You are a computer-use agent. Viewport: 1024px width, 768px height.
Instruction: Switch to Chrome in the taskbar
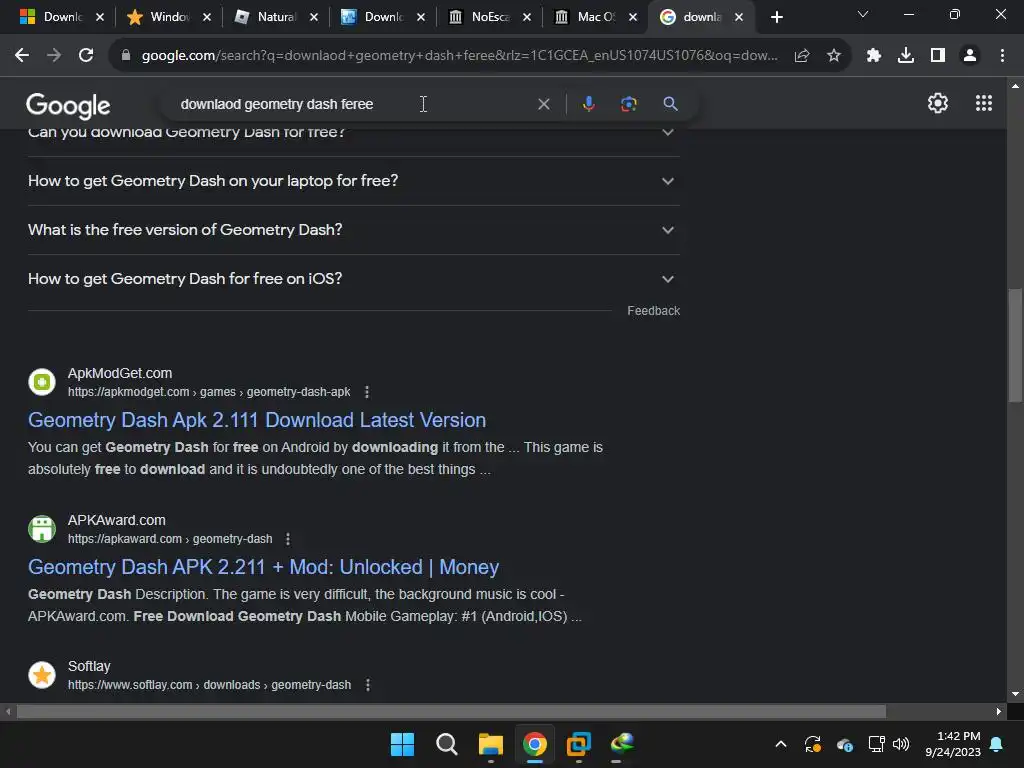(535, 744)
